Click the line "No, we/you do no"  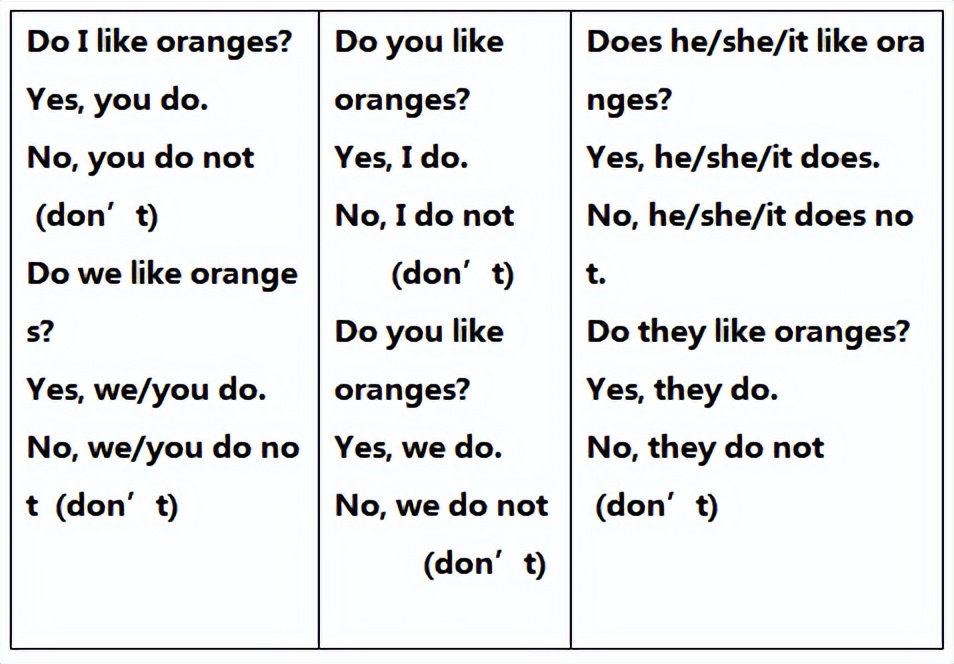163,448
